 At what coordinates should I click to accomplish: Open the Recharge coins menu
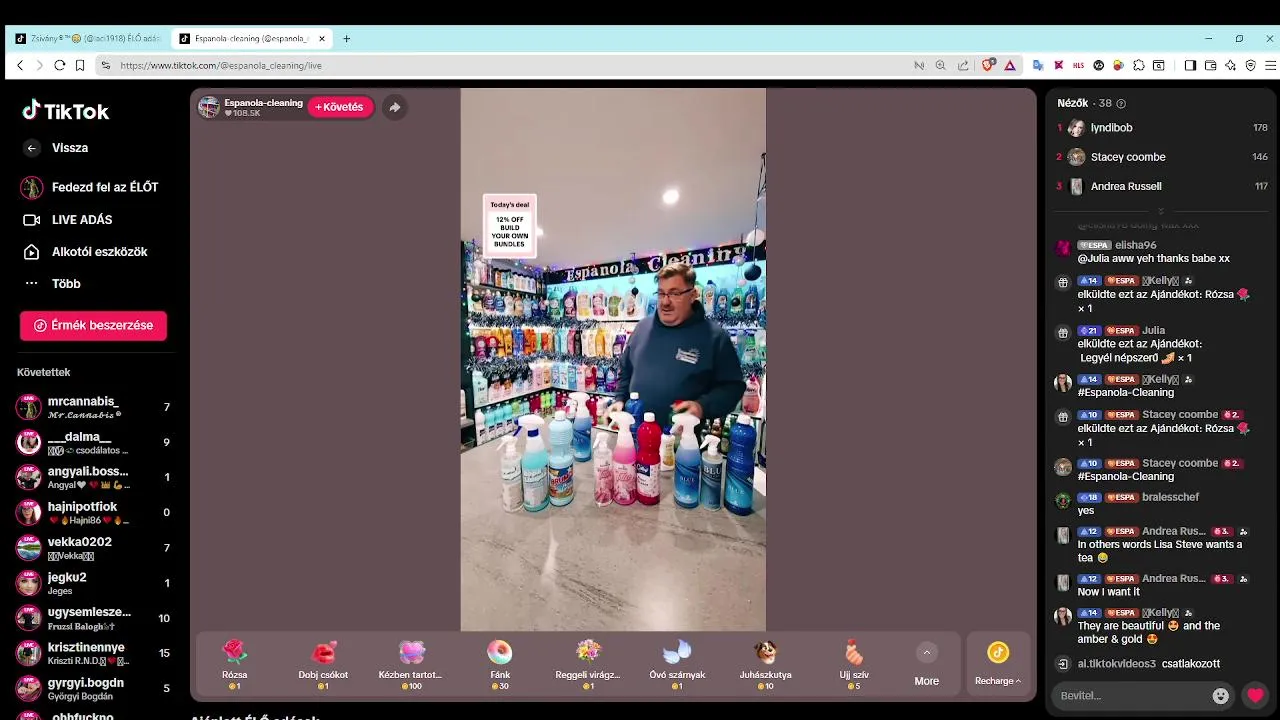[998, 664]
